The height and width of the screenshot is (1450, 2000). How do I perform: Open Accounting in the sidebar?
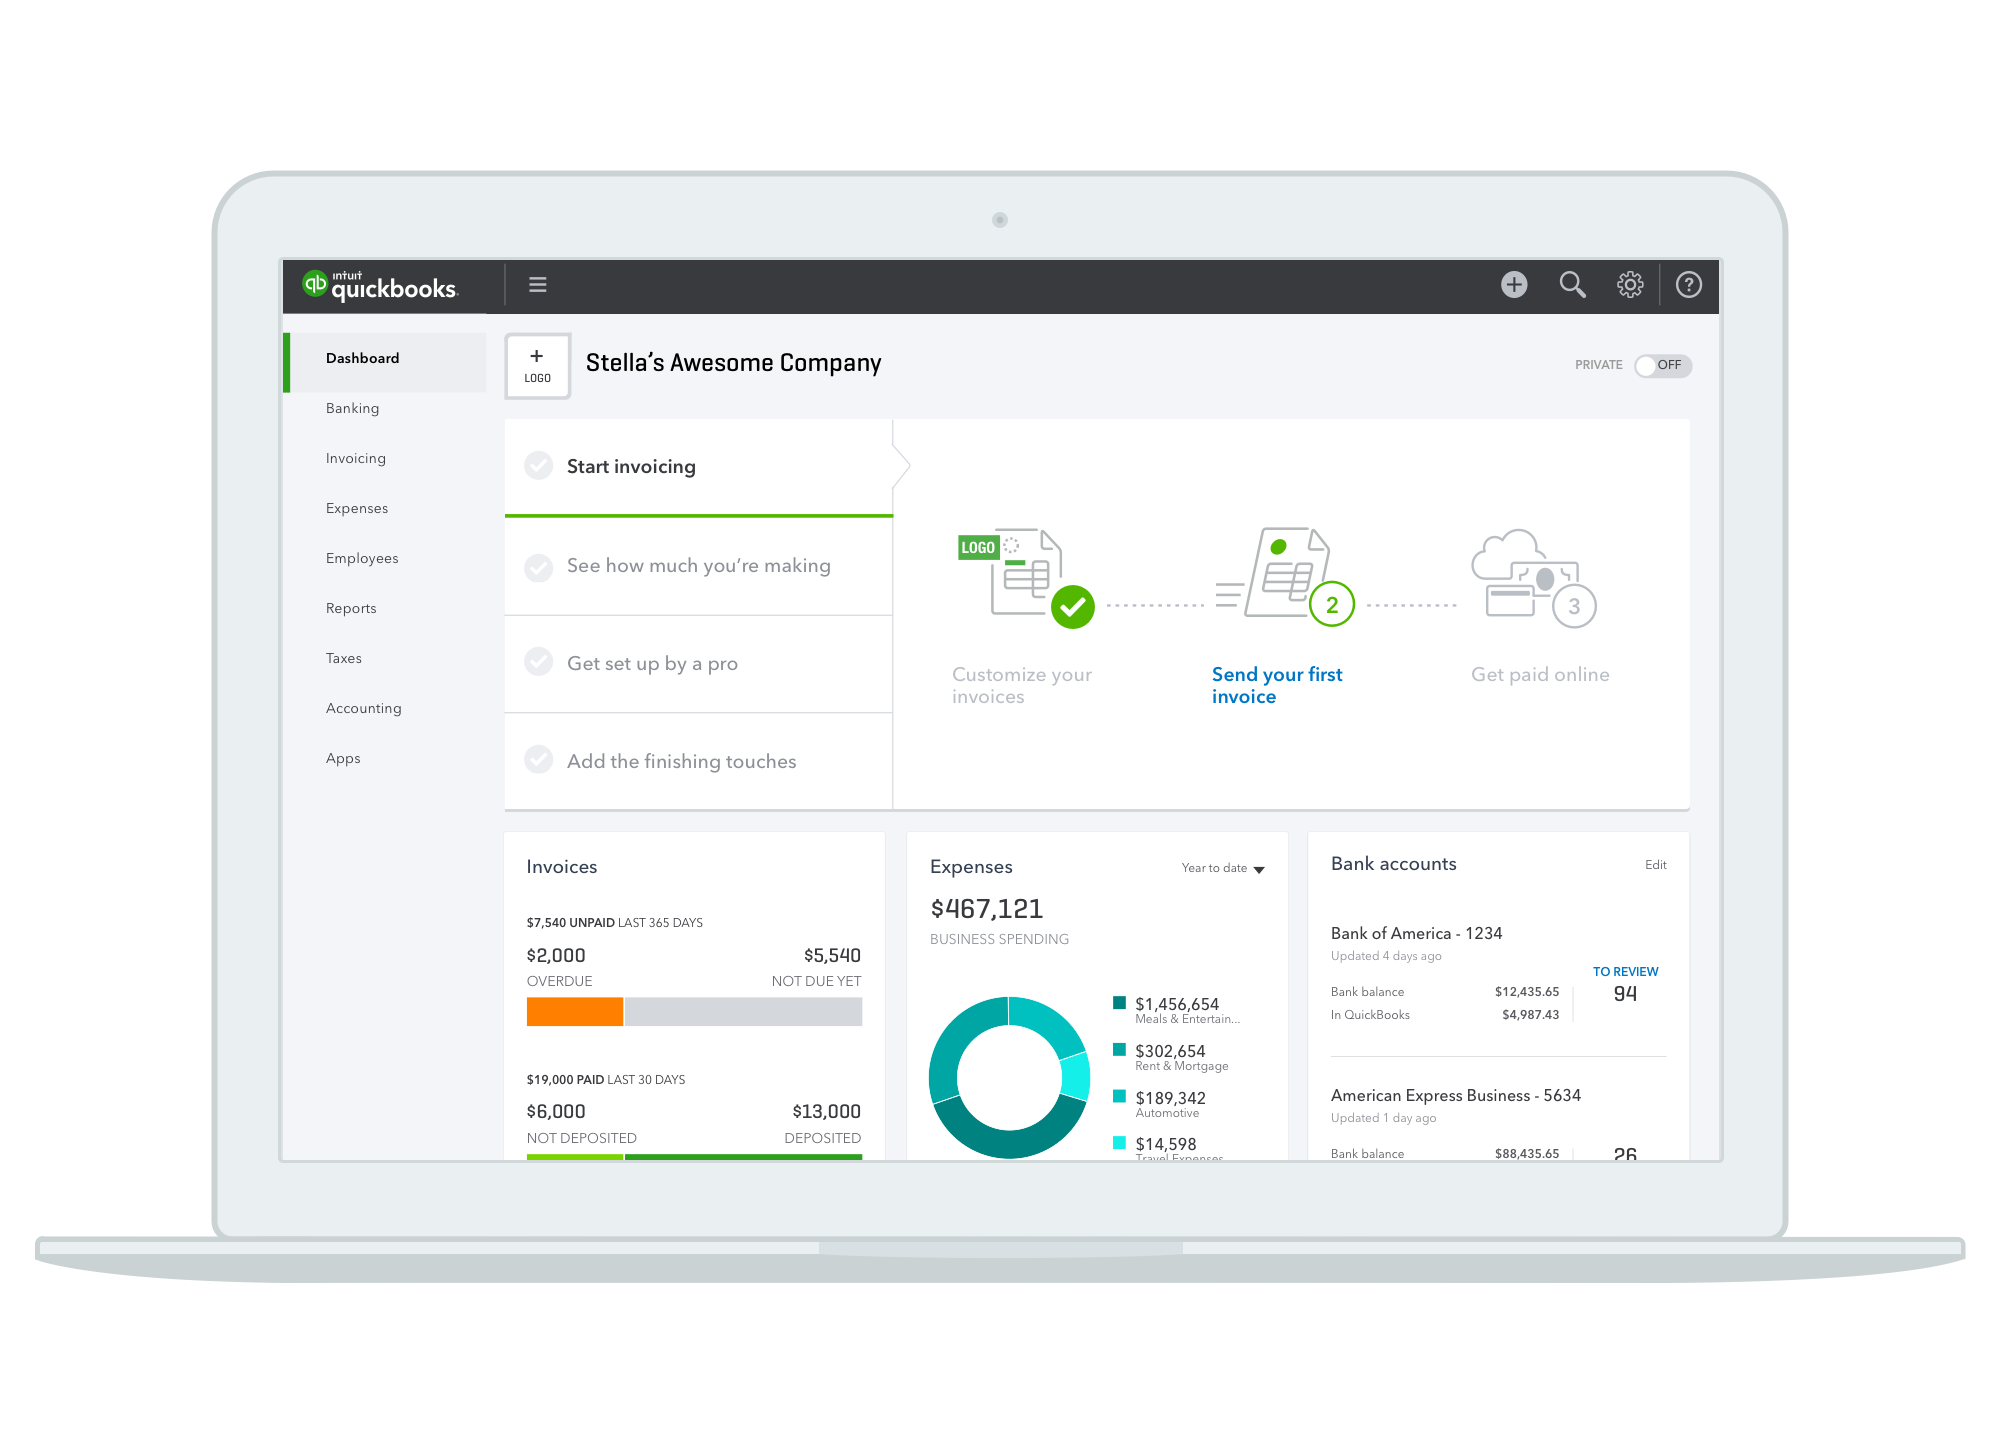point(363,708)
